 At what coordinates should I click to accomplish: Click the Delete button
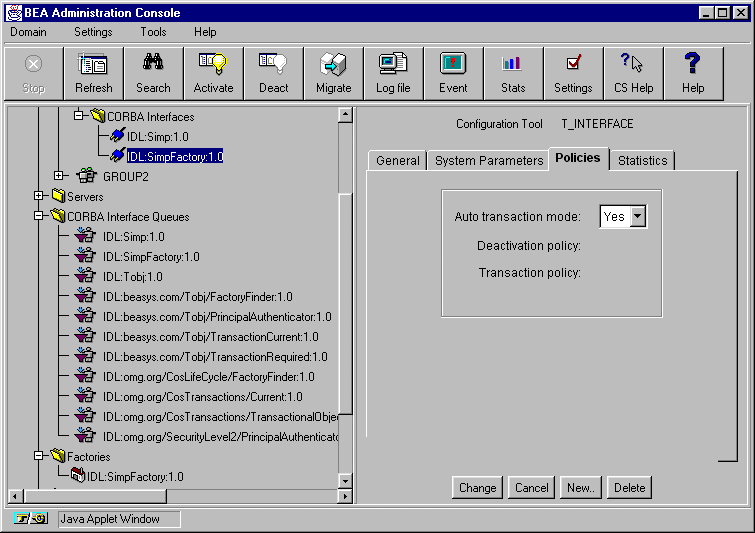tap(629, 488)
